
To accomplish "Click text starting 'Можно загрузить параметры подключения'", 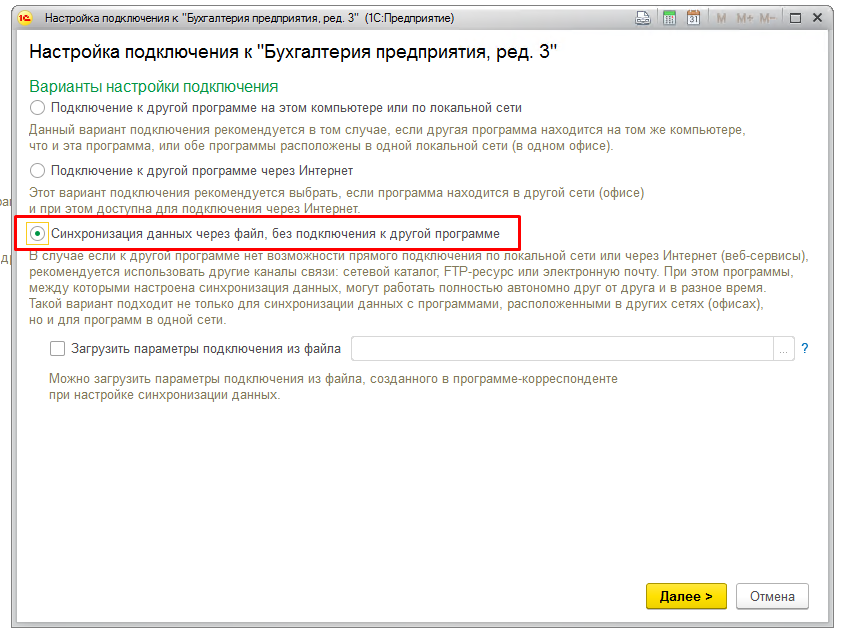I will click(x=333, y=387).
